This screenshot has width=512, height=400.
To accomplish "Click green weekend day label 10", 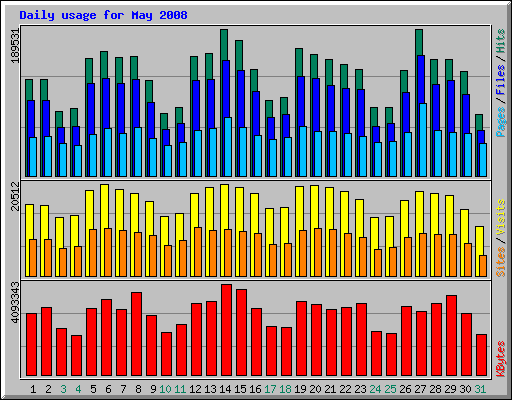I will click(x=165, y=389).
